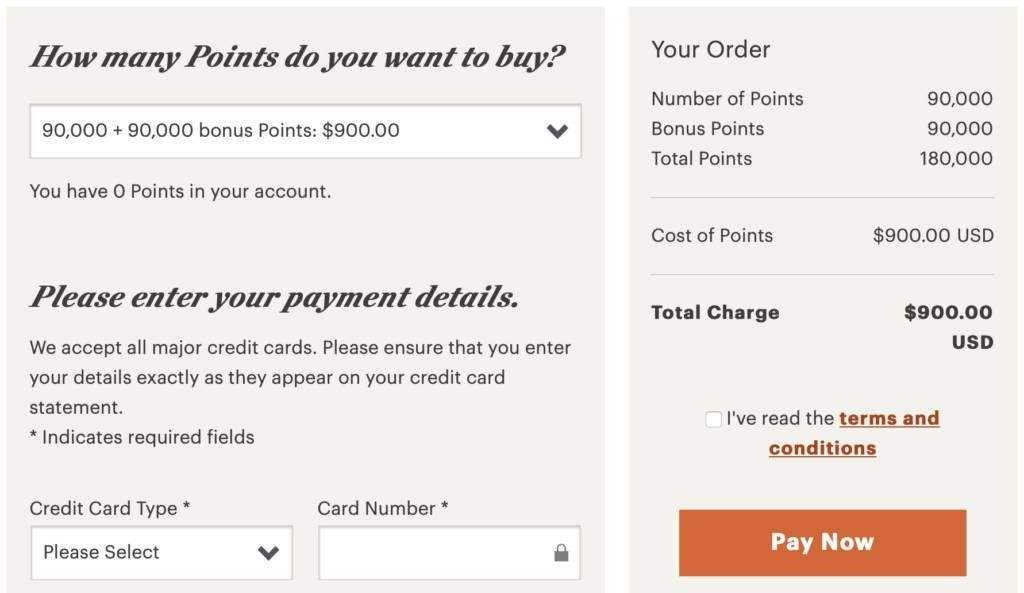The width and height of the screenshot is (1024, 593).
Task: Click the 'How many Points do you want to buy?' heading
Action: pos(298,57)
